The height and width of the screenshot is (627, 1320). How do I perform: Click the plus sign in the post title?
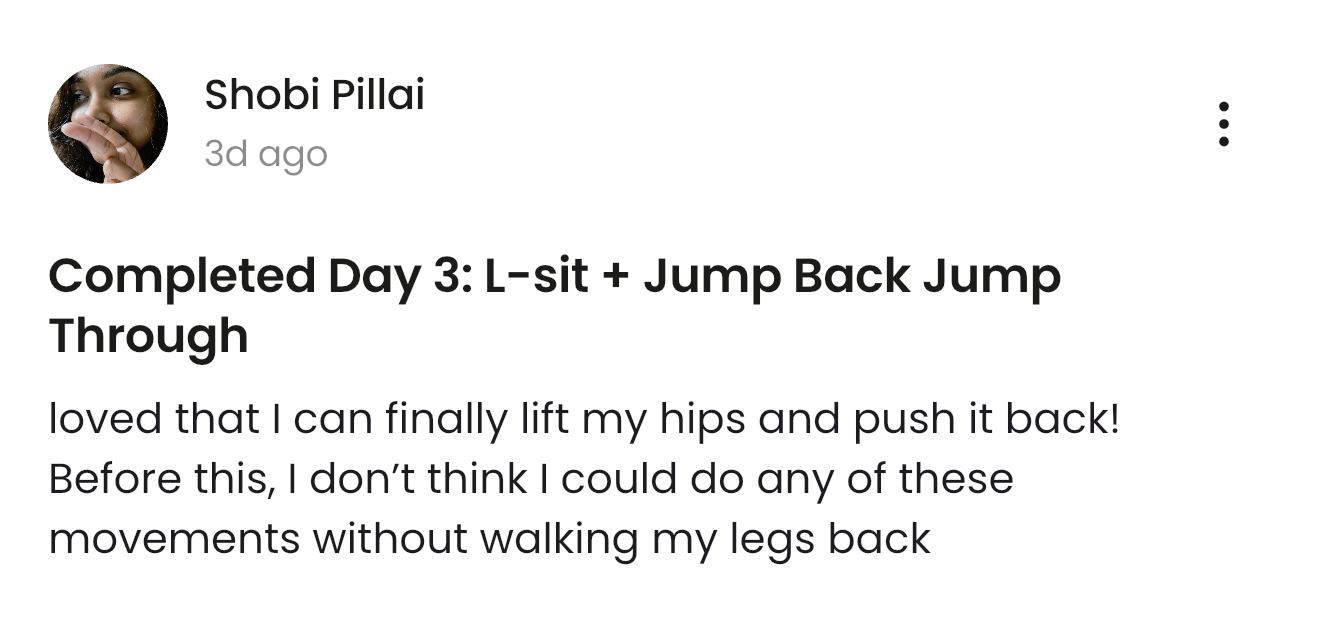614,277
